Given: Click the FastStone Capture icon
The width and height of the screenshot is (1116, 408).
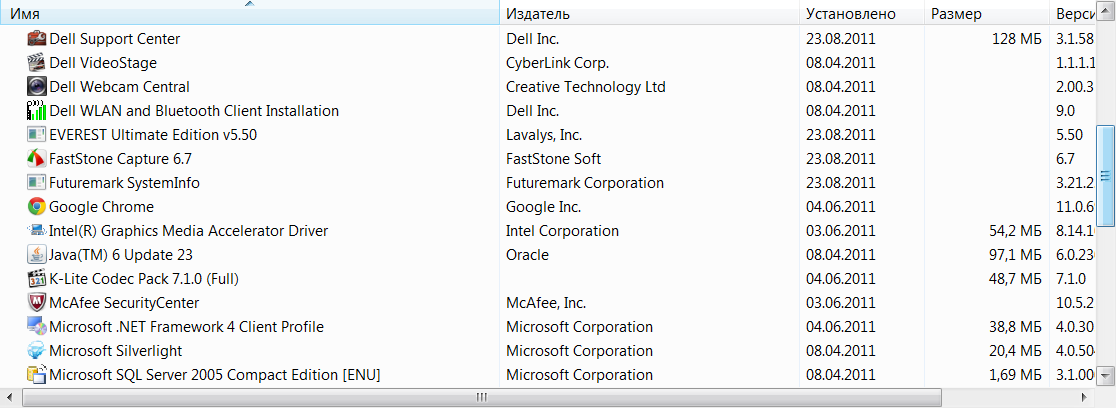Looking at the screenshot, I should coord(37,159).
